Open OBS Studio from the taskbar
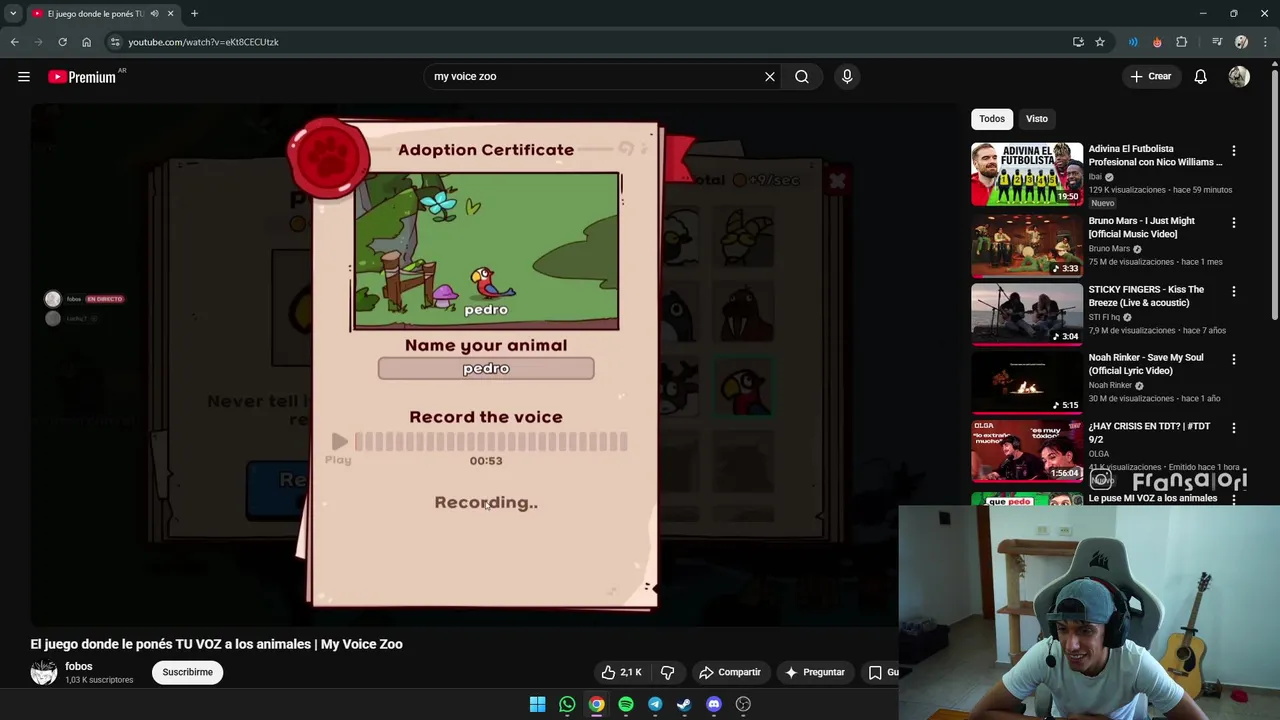 tap(743, 704)
